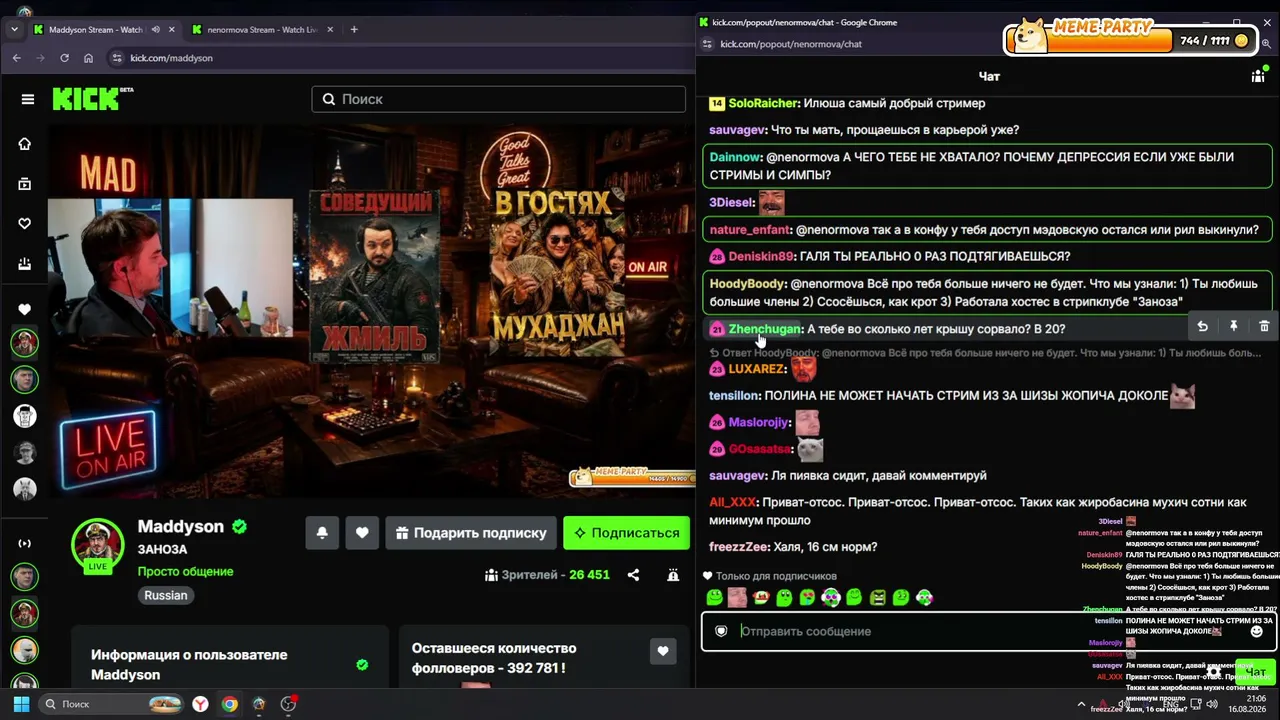Viewport: 1280px width, 720px height.
Task: Click username Deniskin89 in chat
Action: click(x=762, y=256)
